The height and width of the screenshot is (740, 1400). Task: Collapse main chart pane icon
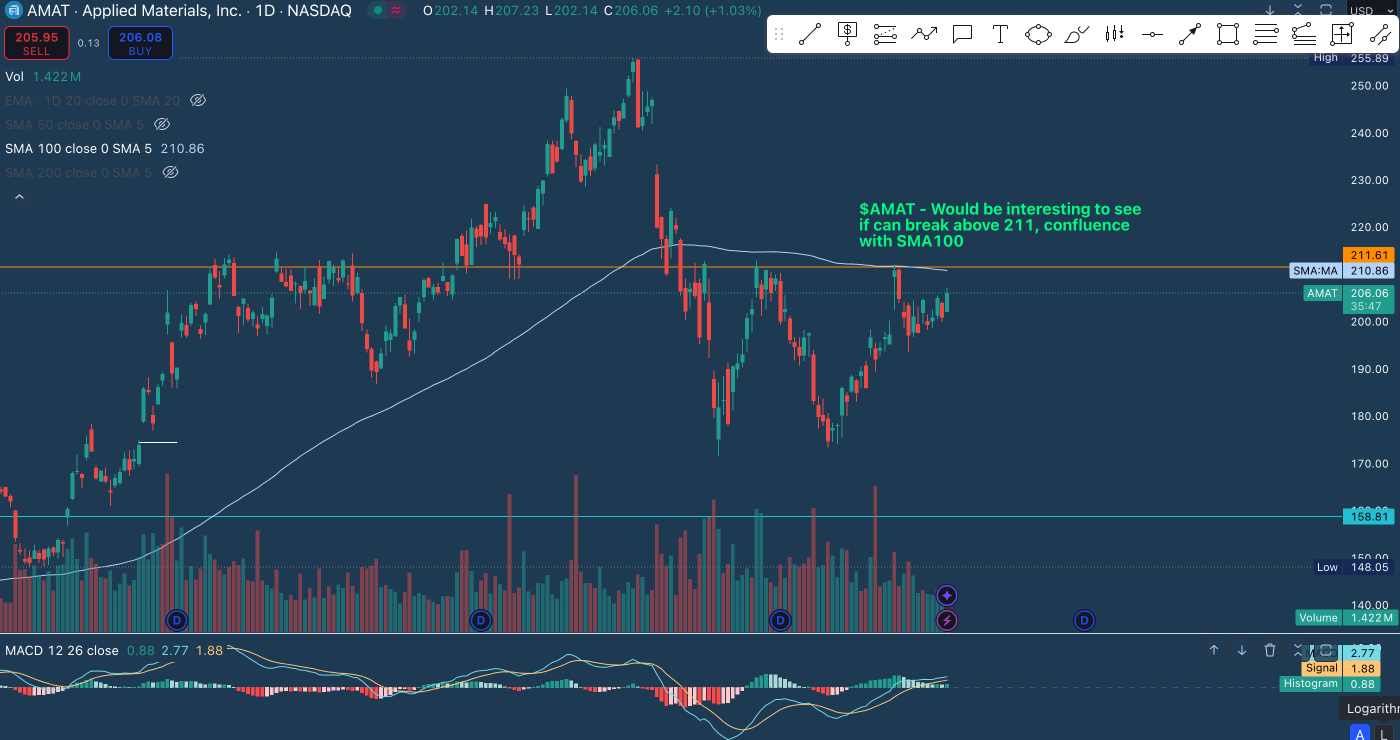tap(1298, 10)
